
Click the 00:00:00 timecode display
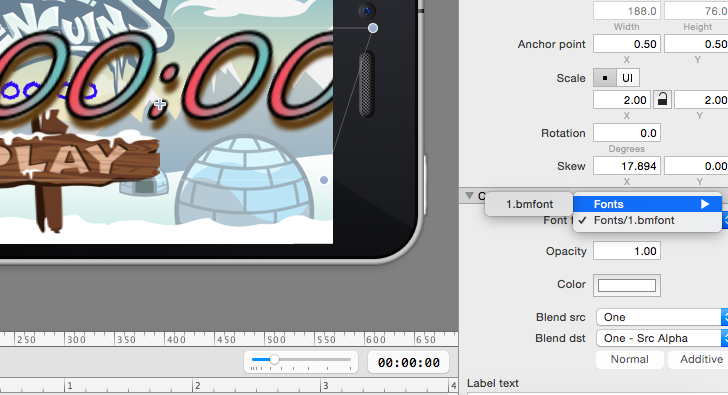click(x=409, y=363)
